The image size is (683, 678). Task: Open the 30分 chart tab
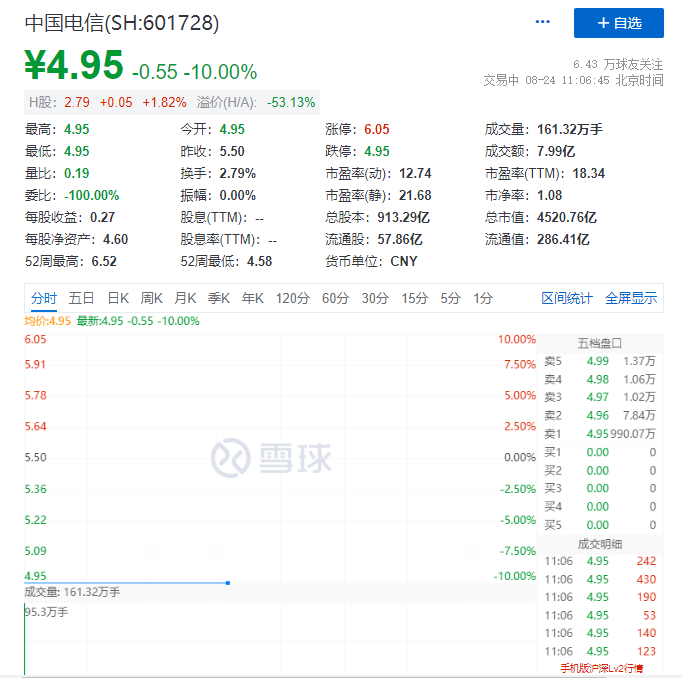pyautogui.click(x=375, y=298)
